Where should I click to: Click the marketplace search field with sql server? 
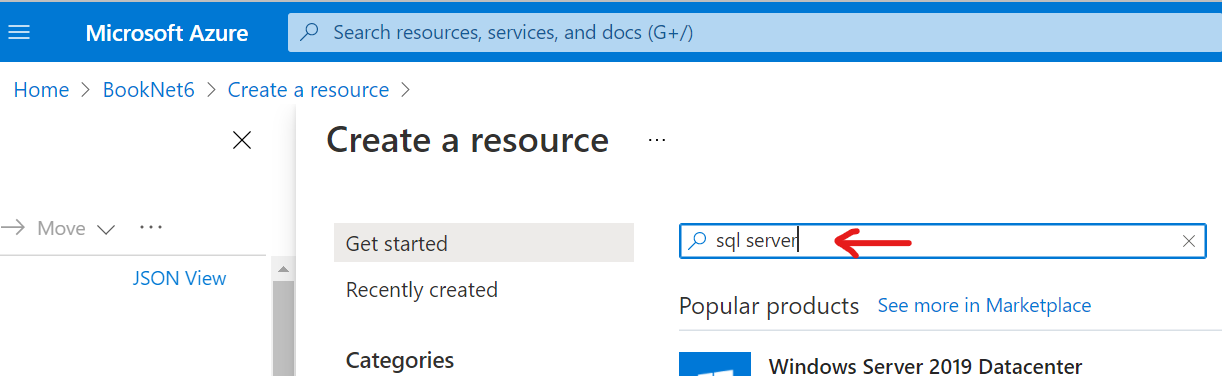click(x=942, y=241)
